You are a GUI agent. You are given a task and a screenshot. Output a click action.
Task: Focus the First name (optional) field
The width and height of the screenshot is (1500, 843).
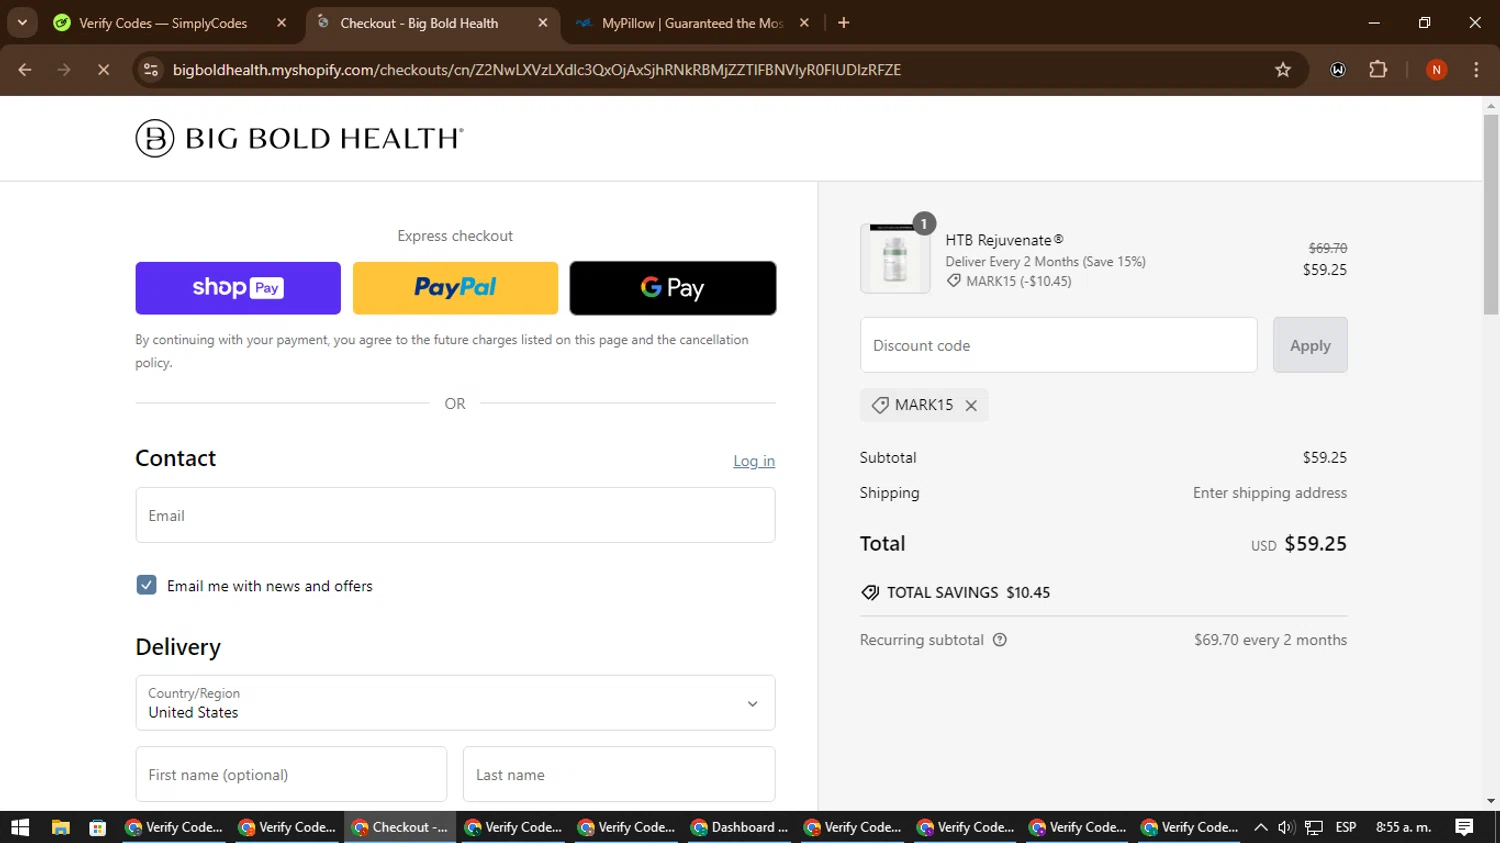pos(291,774)
